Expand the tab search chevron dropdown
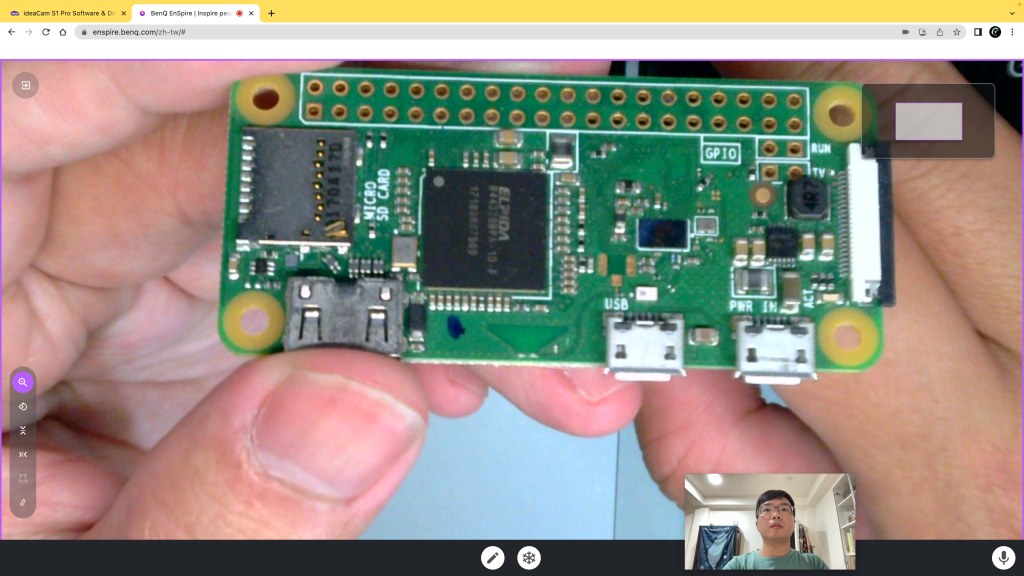Viewport: 1024px width, 576px height. tap(1012, 13)
